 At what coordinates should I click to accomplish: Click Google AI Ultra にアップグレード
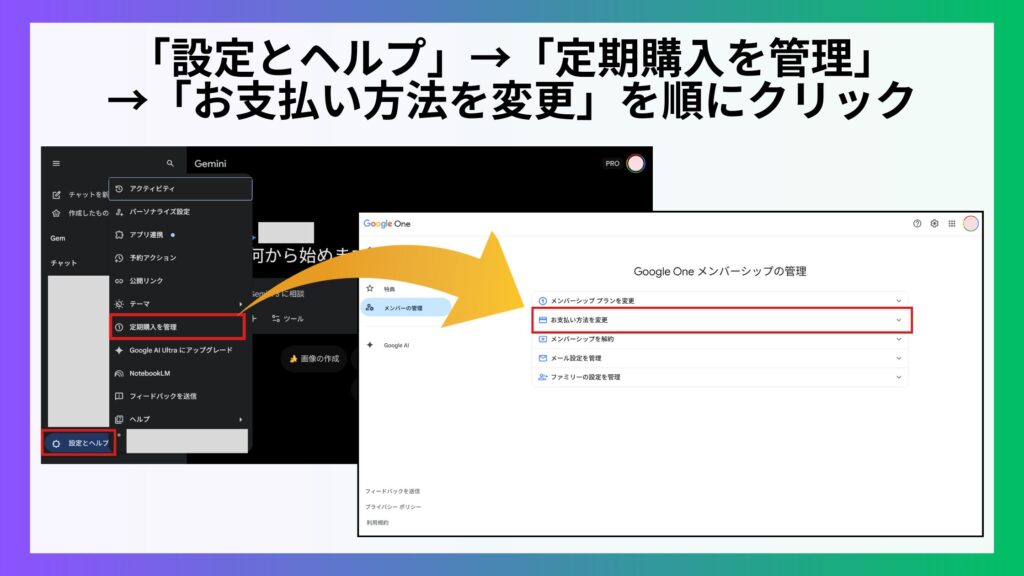point(178,350)
